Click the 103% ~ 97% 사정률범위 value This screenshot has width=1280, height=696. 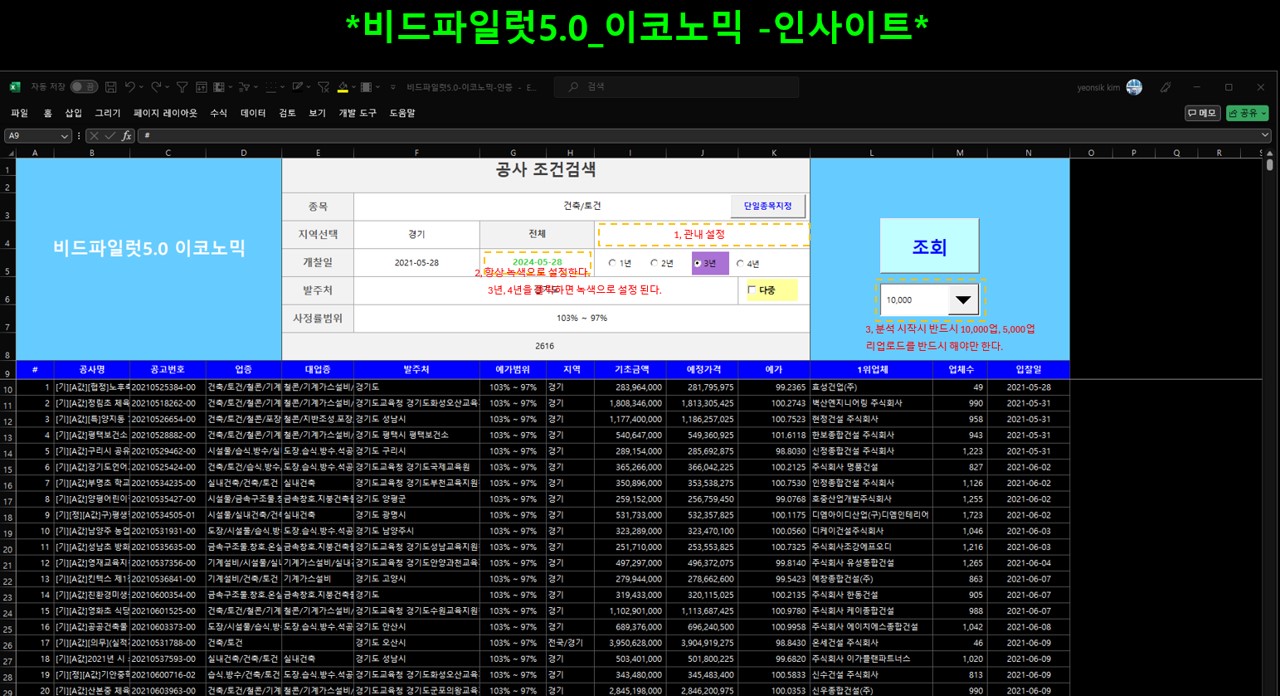[x=580, y=318]
